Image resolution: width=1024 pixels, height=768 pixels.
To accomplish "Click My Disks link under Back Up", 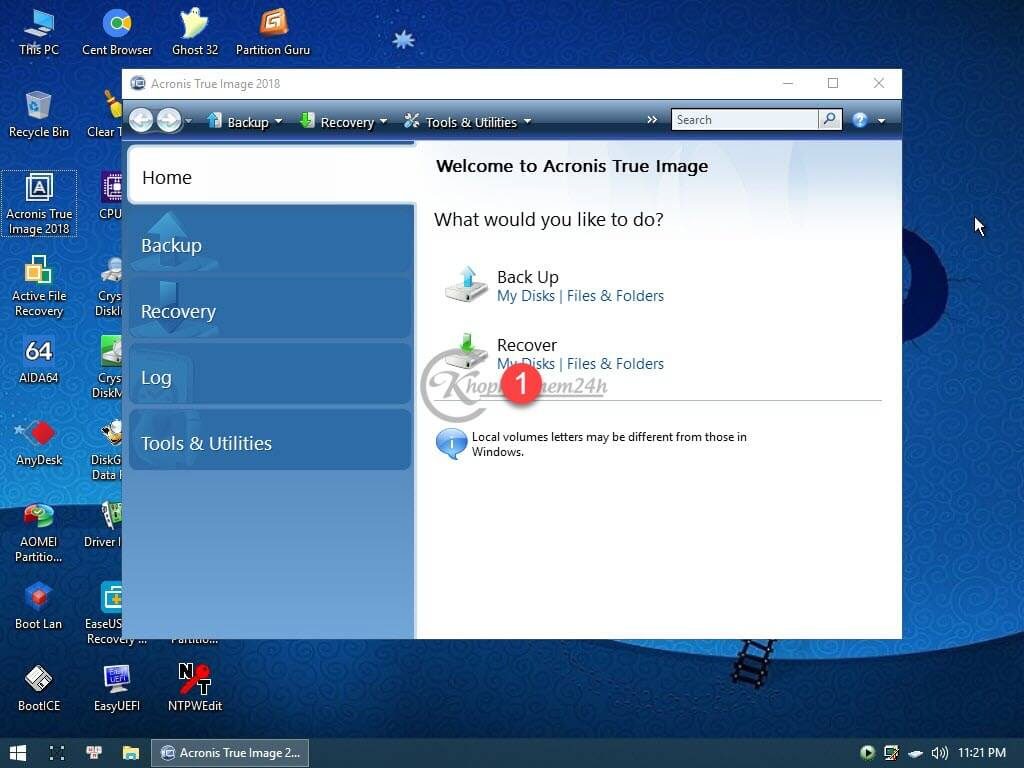I will 526,296.
